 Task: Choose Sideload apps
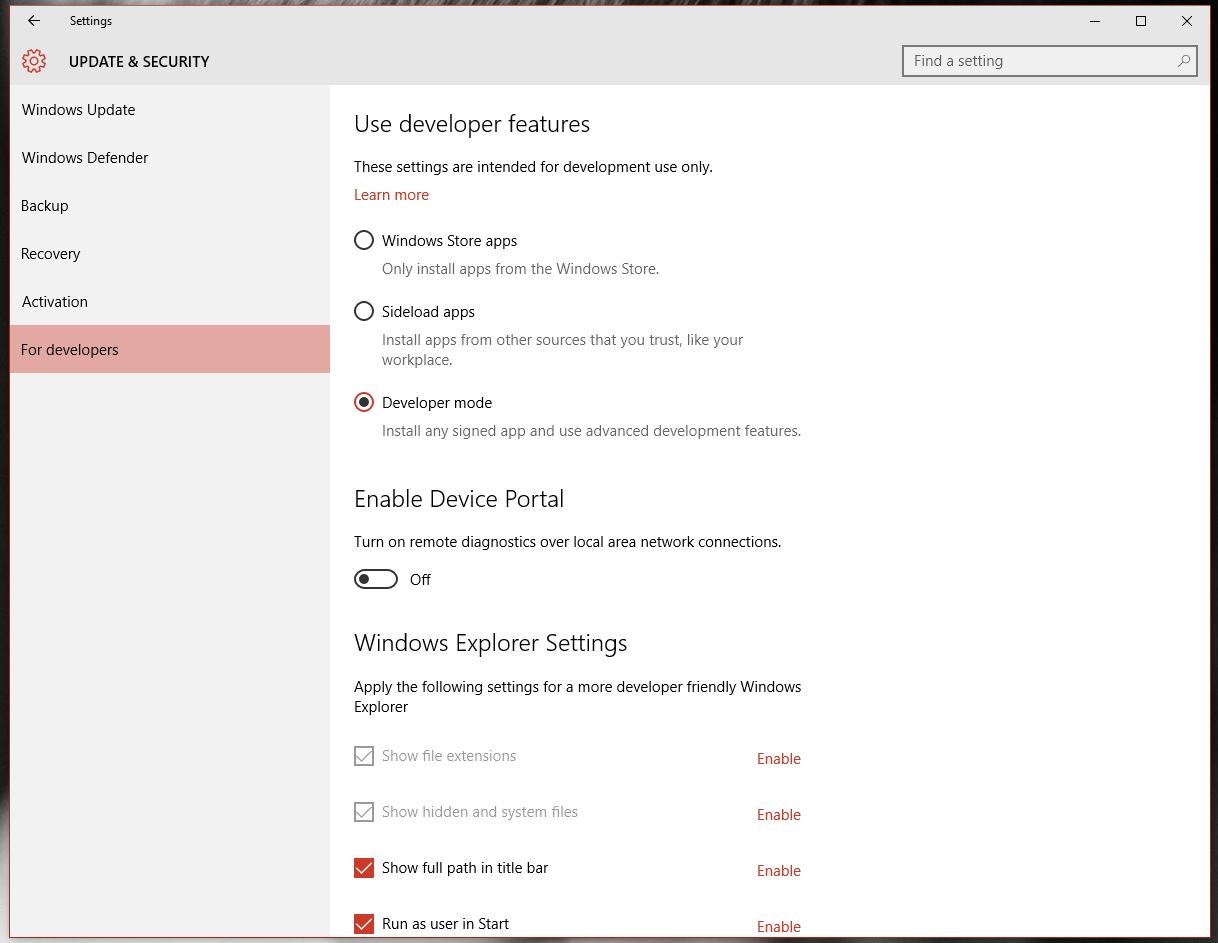tap(364, 311)
